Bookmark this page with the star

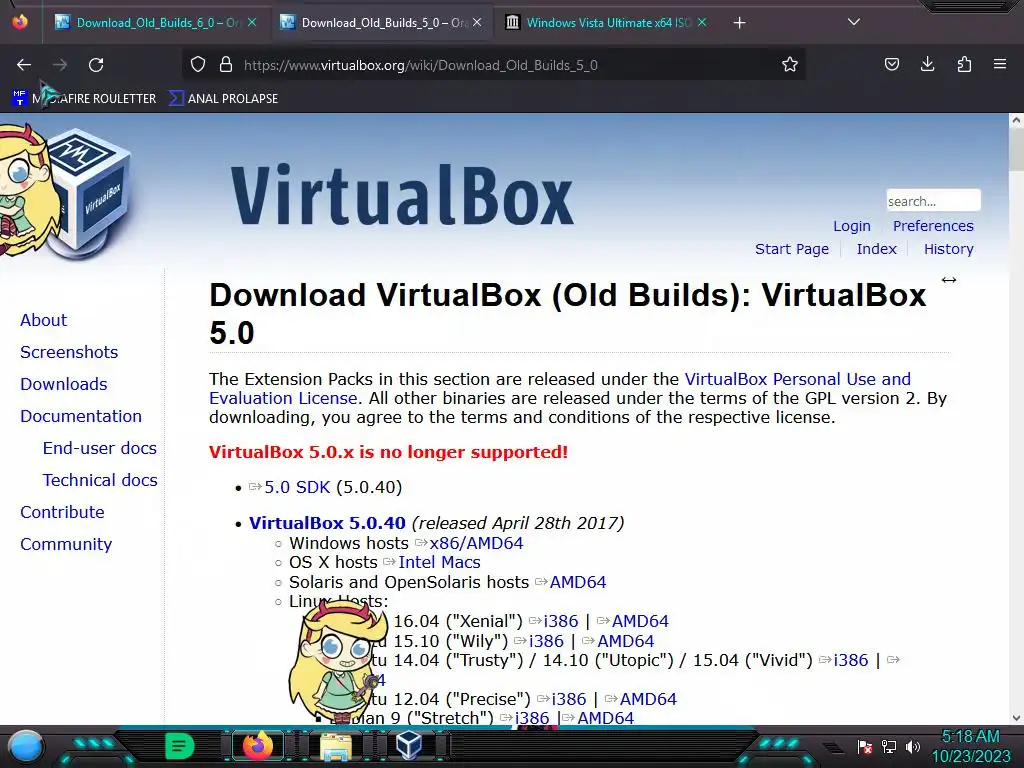tap(790, 65)
